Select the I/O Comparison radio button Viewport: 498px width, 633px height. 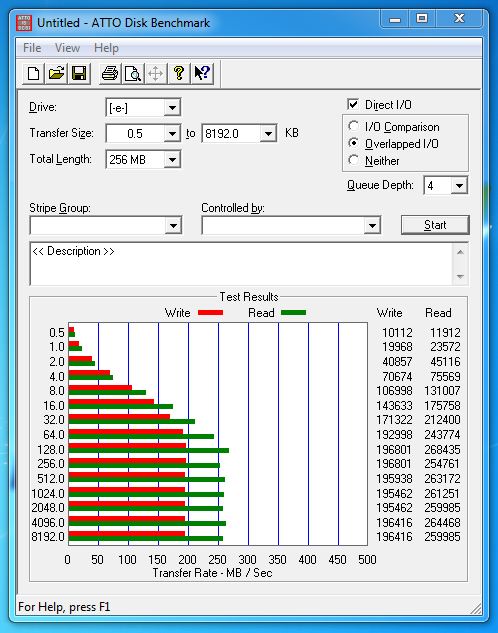click(354, 126)
